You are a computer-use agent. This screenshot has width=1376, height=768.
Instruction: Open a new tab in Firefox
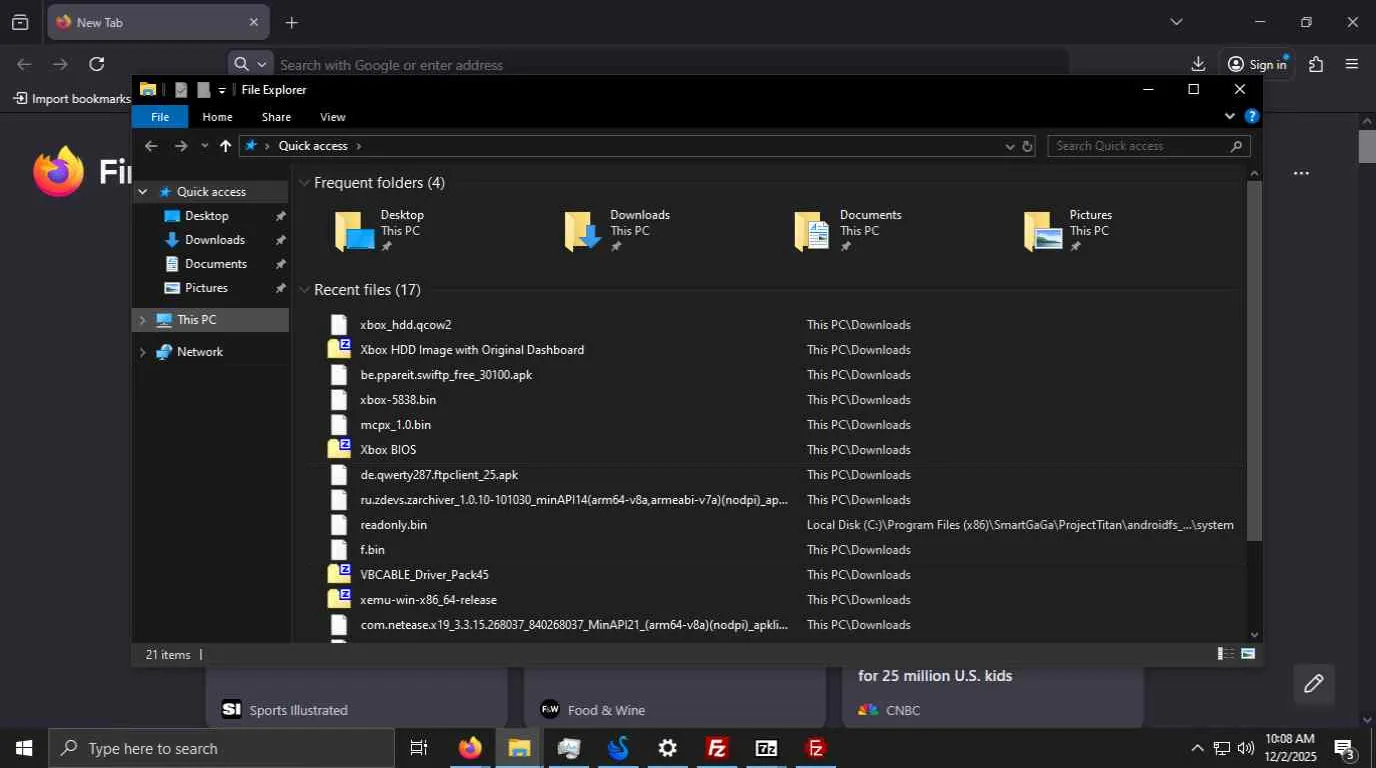click(291, 22)
